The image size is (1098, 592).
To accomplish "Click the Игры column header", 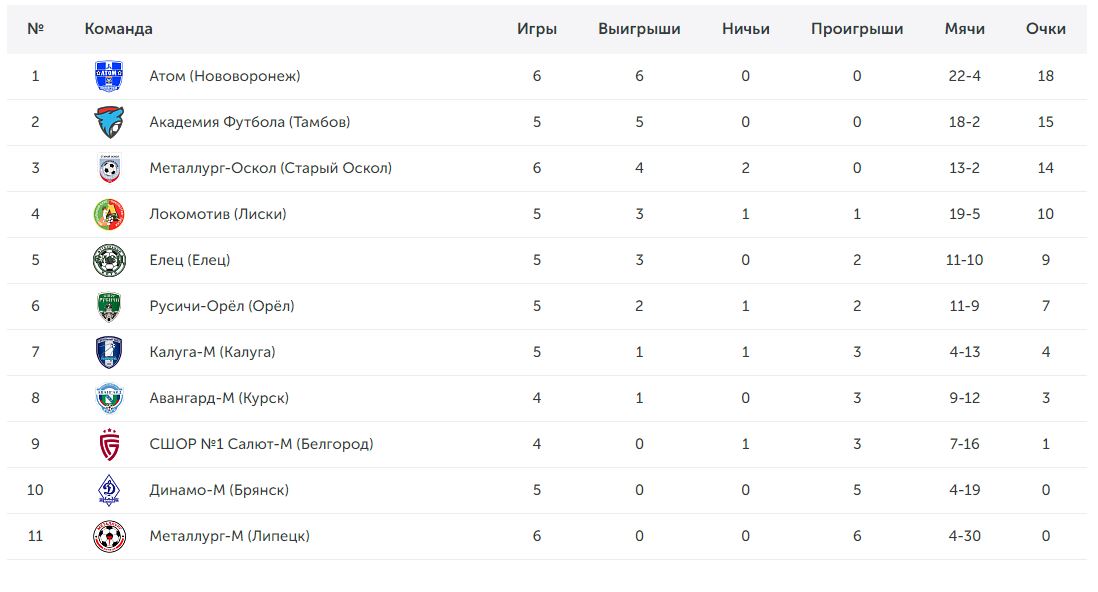I will coord(537,29).
